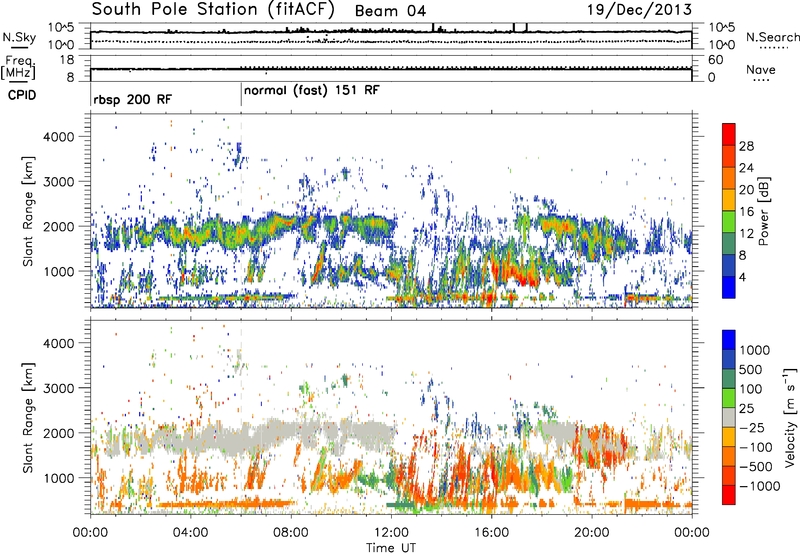This screenshot has width=800, height=554.
Task: Click the '20:00' time tick label
Action: coord(592,533)
